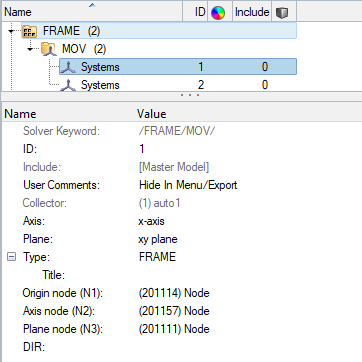Click the Collector label
362x362 pixels.
point(45,203)
